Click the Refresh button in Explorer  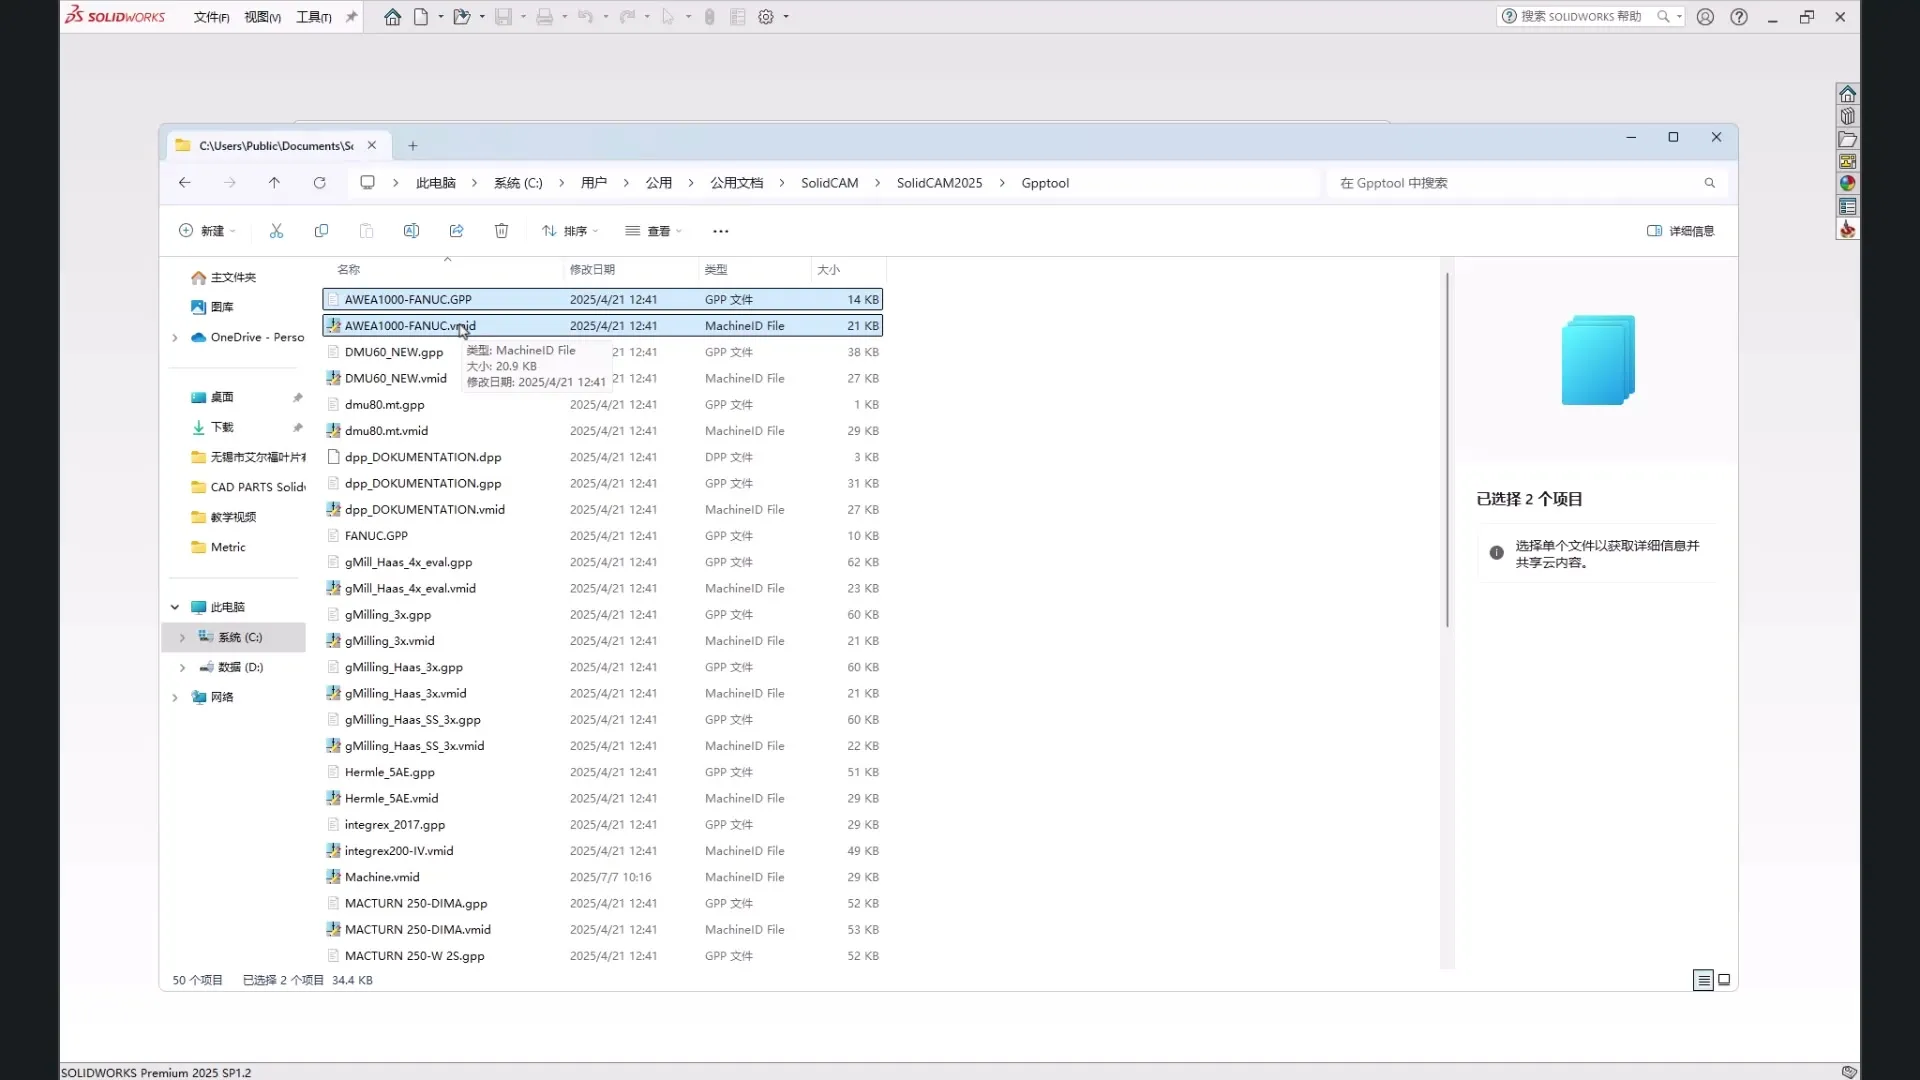pos(319,183)
